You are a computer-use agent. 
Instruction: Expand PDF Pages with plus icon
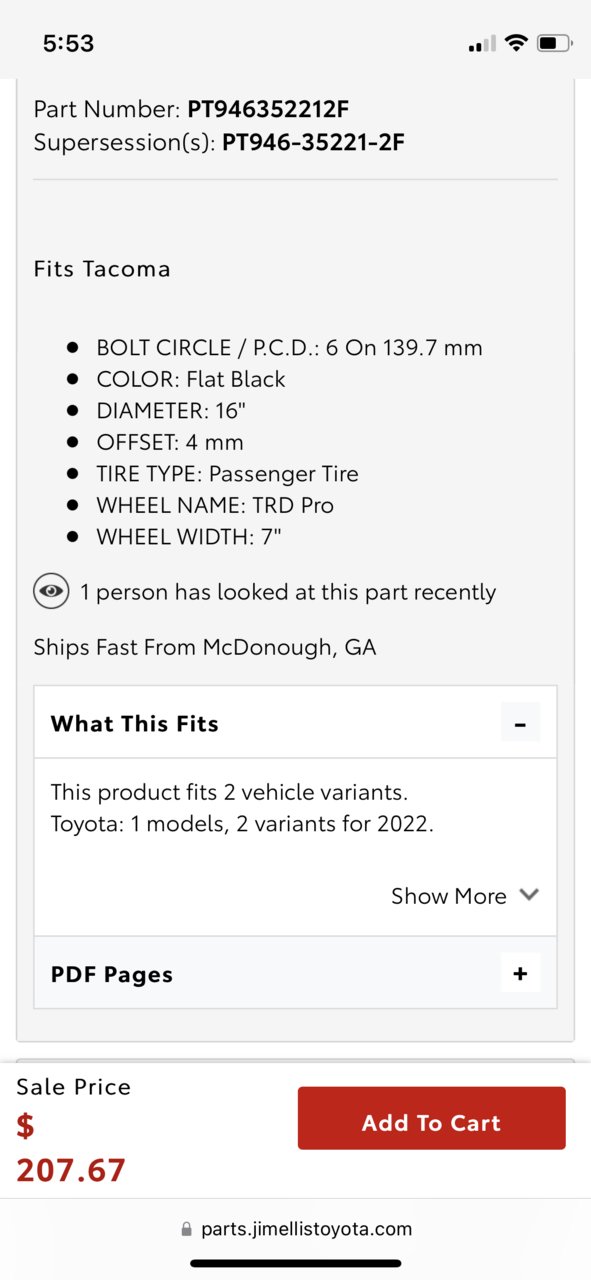coord(520,973)
